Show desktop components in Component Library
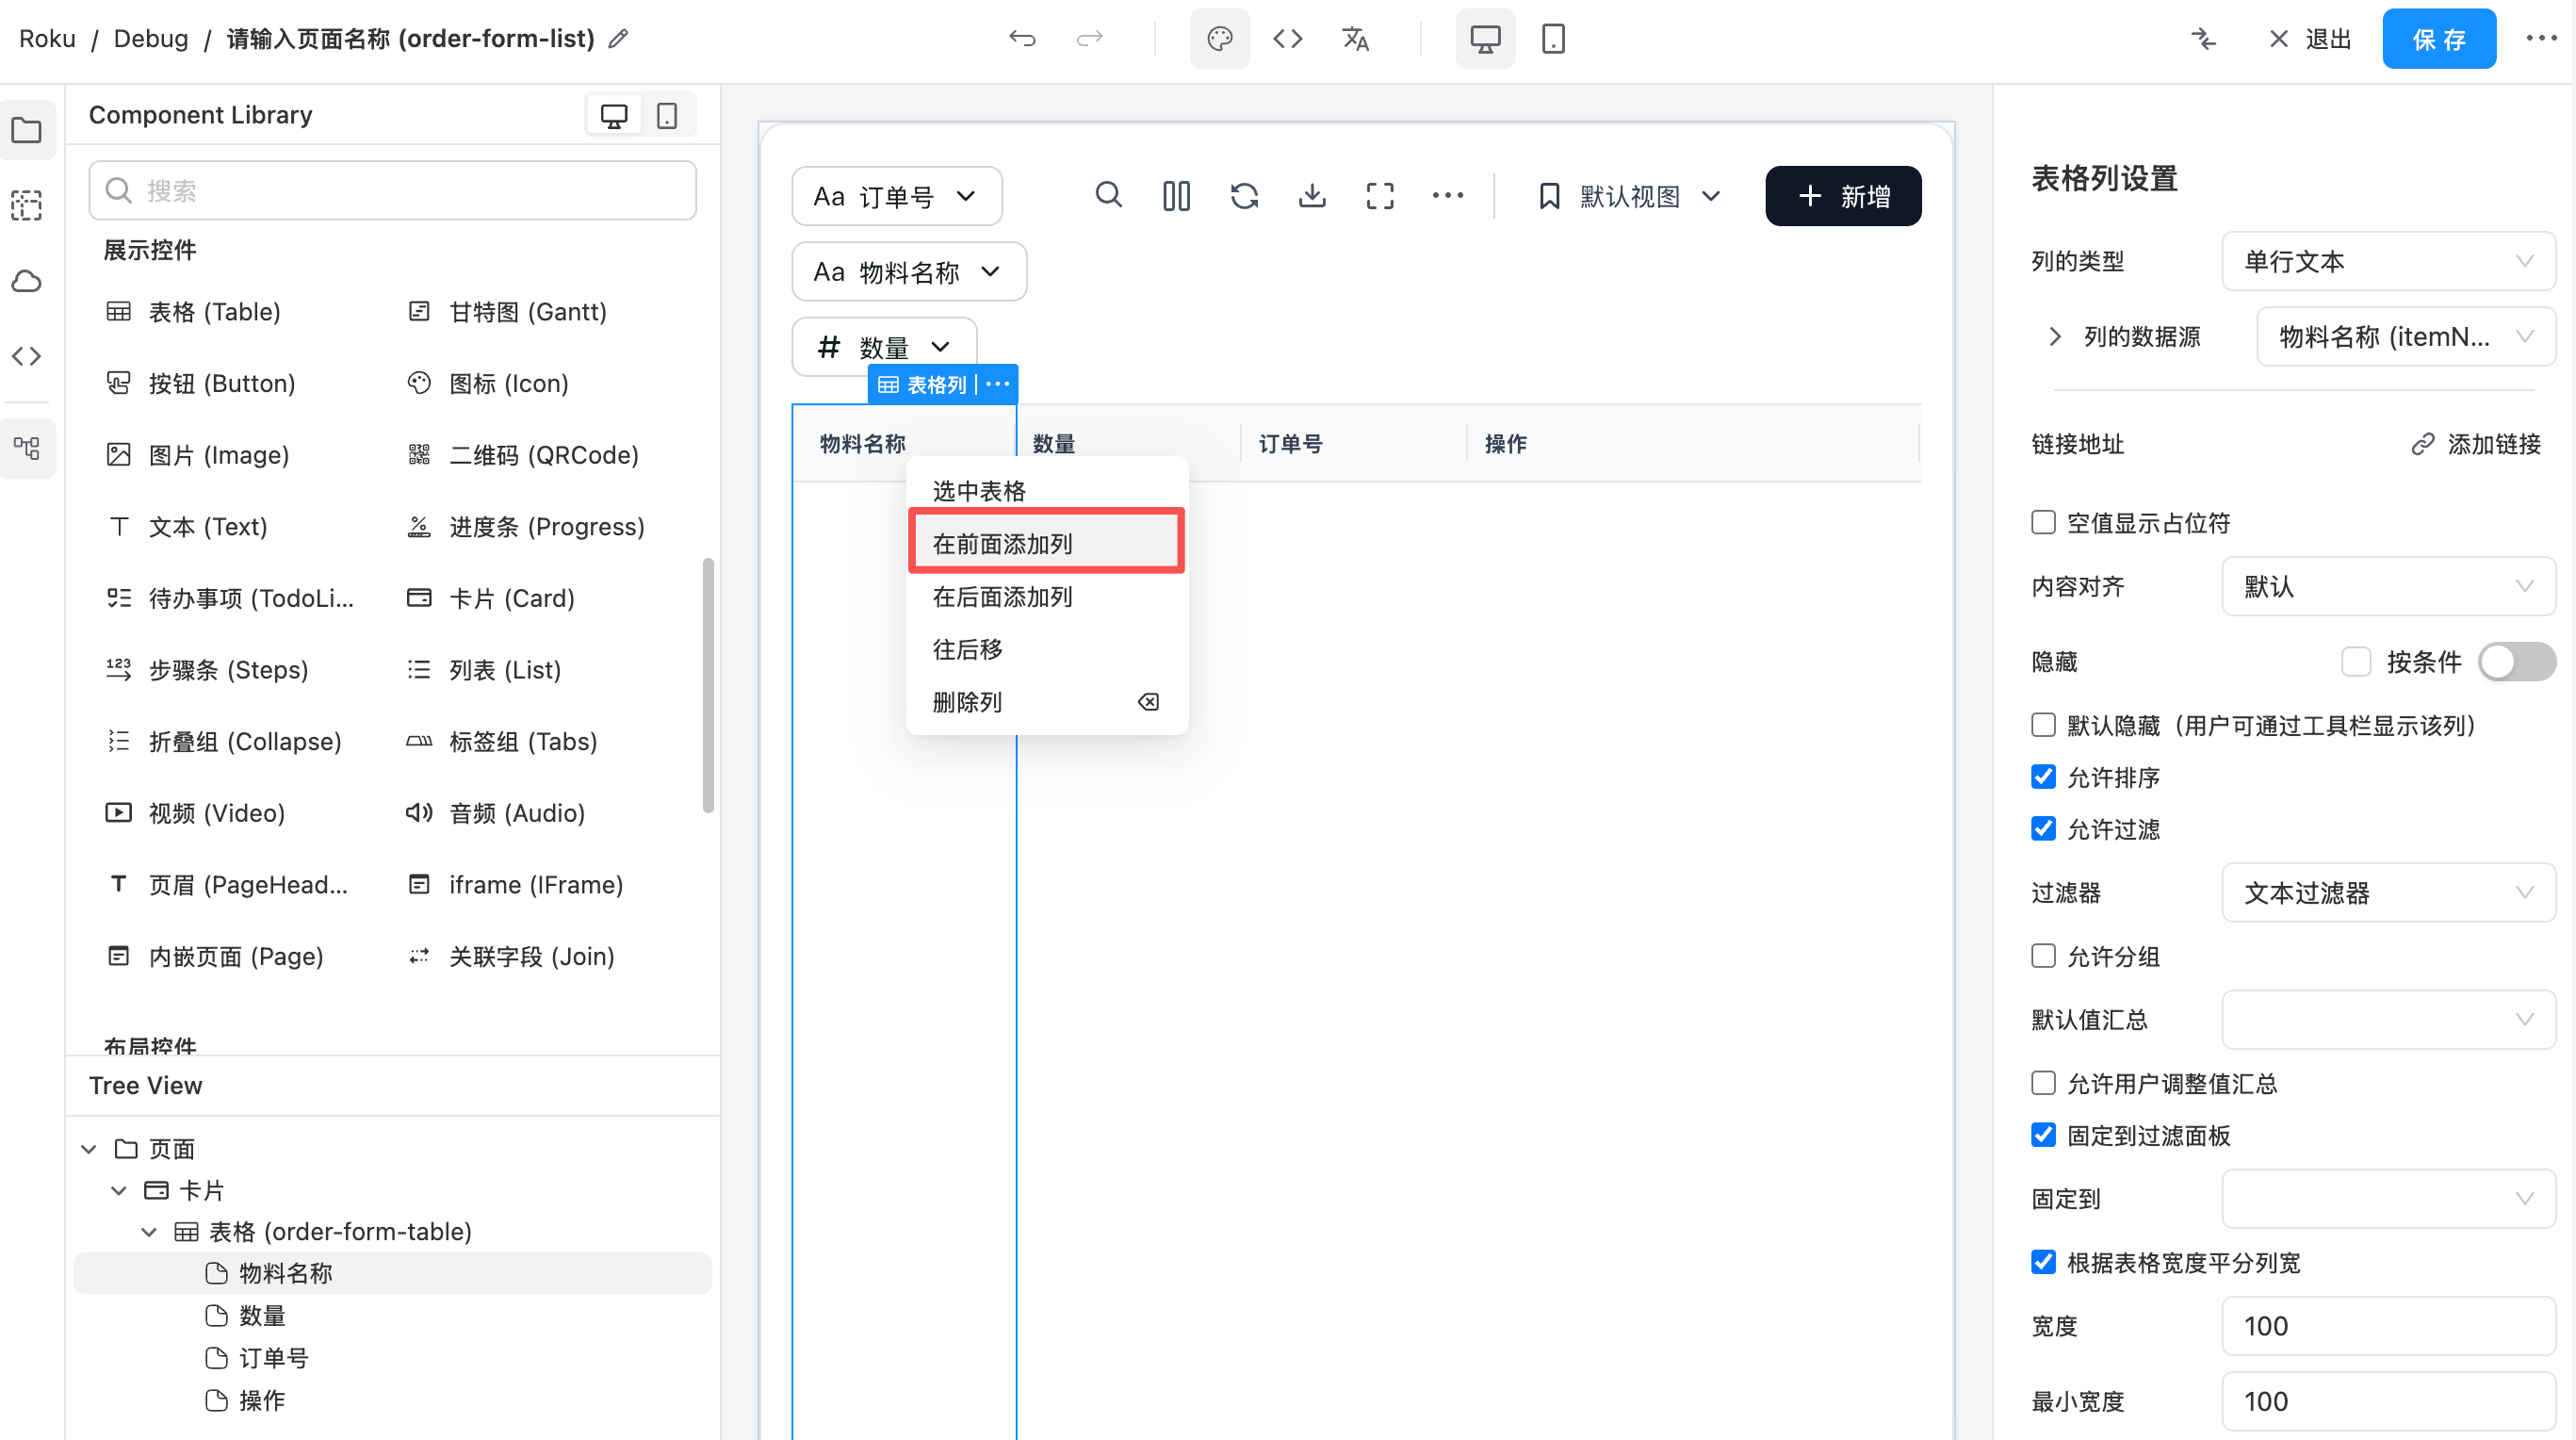Image resolution: width=2576 pixels, height=1440 pixels. pos(614,115)
